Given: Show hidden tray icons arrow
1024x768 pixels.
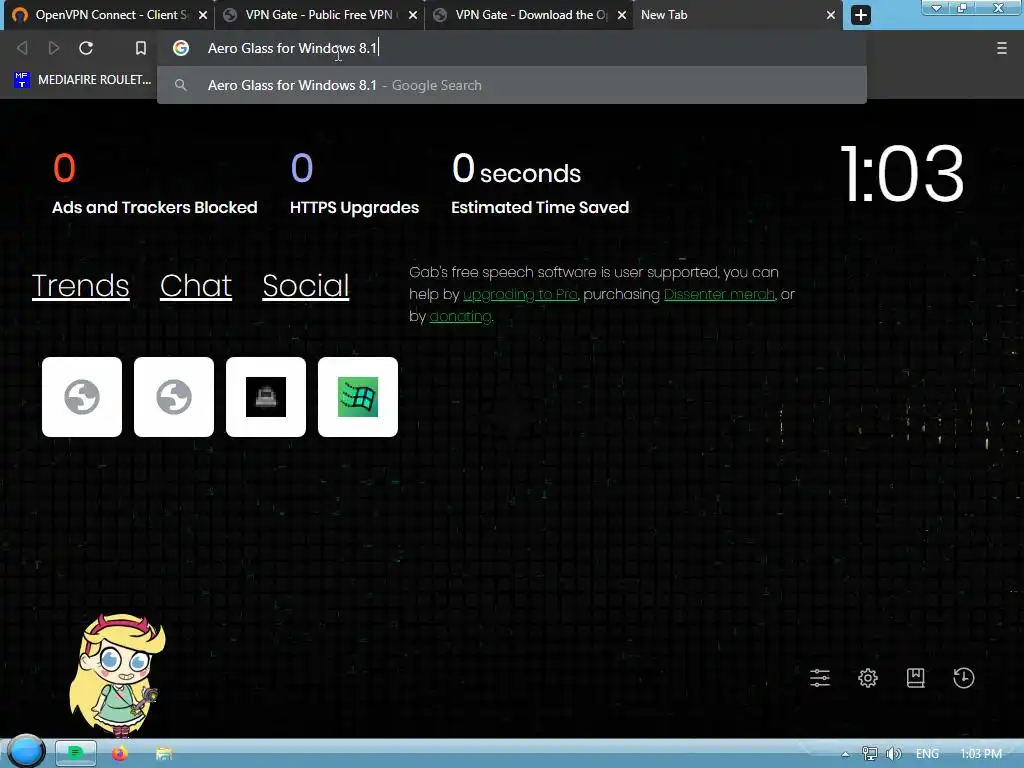Looking at the screenshot, I should click(x=845, y=754).
